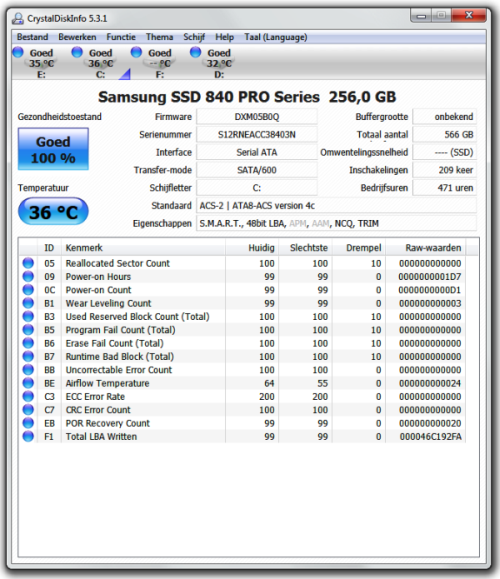Select the Power-on Hours attribute text
The height and width of the screenshot is (579, 500).
[x=98, y=277]
